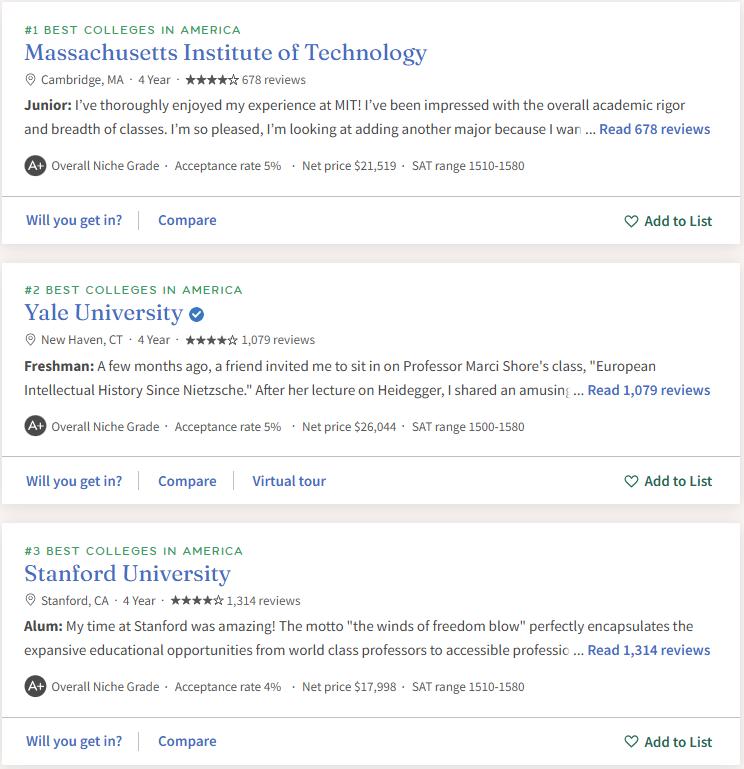
Task: Click the heart icon on Yale card
Action: pos(631,481)
